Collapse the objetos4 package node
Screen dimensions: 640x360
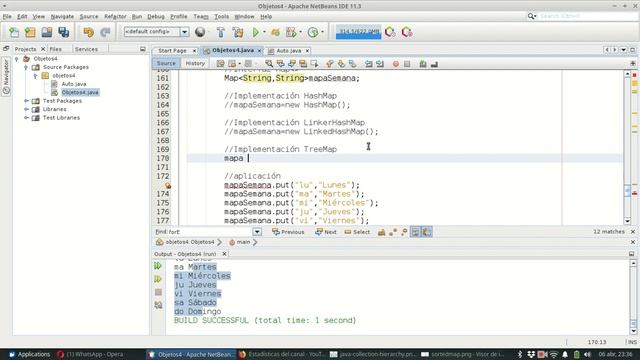pyautogui.click(x=35, y=76)
